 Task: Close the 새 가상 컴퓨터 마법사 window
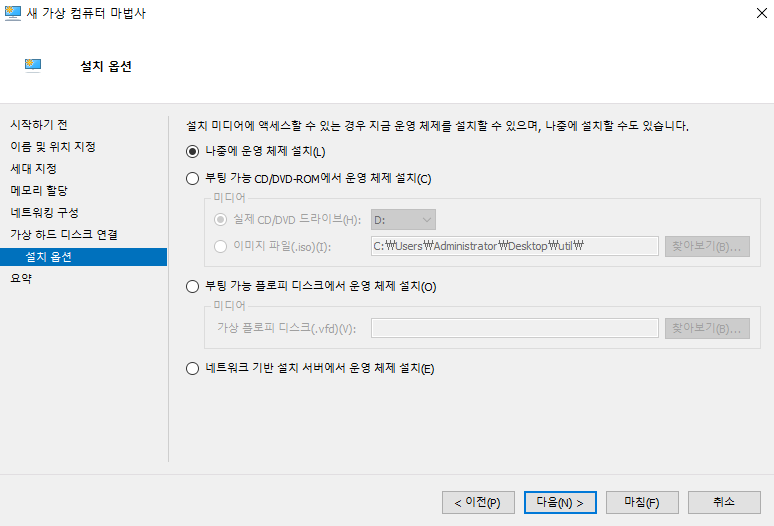(x=762, y=13)
